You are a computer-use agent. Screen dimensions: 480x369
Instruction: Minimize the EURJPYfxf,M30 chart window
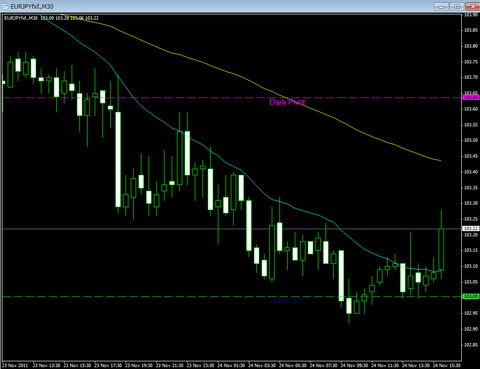point(441,6)
